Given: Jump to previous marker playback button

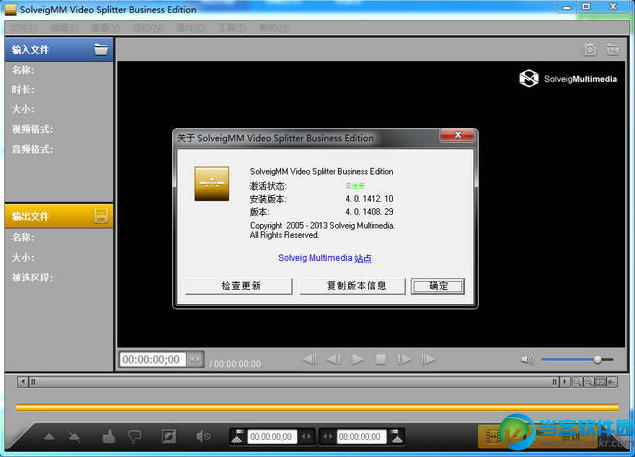Looking at the screenshot, I should [310, 359].
